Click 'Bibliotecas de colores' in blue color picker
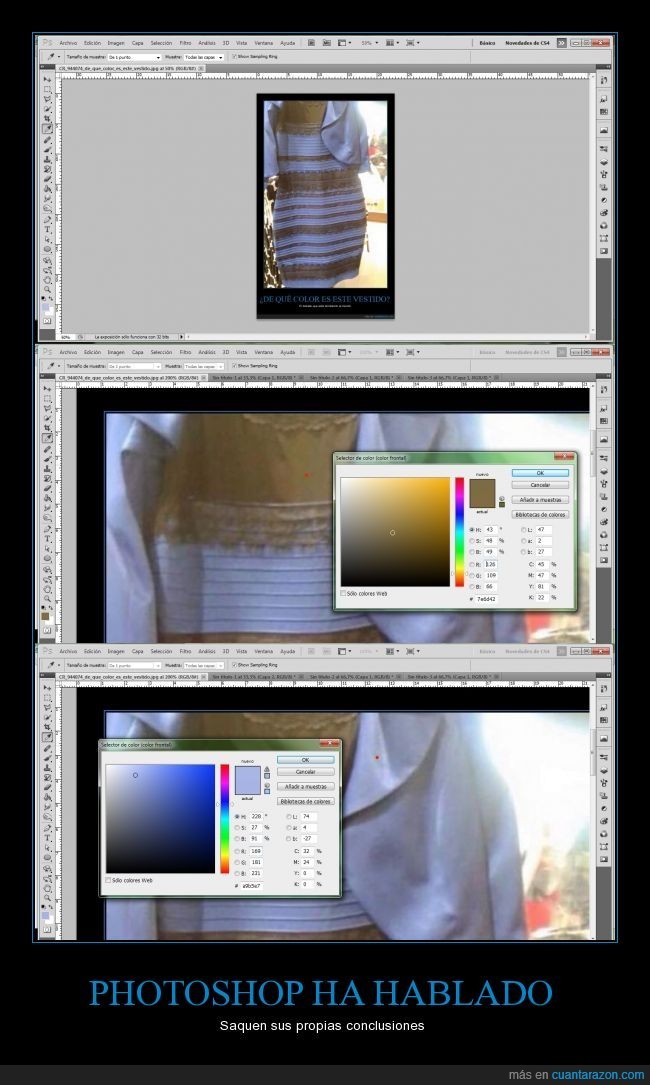The height and width of the screenshot is (1085, 650). [x=305, y=801]
